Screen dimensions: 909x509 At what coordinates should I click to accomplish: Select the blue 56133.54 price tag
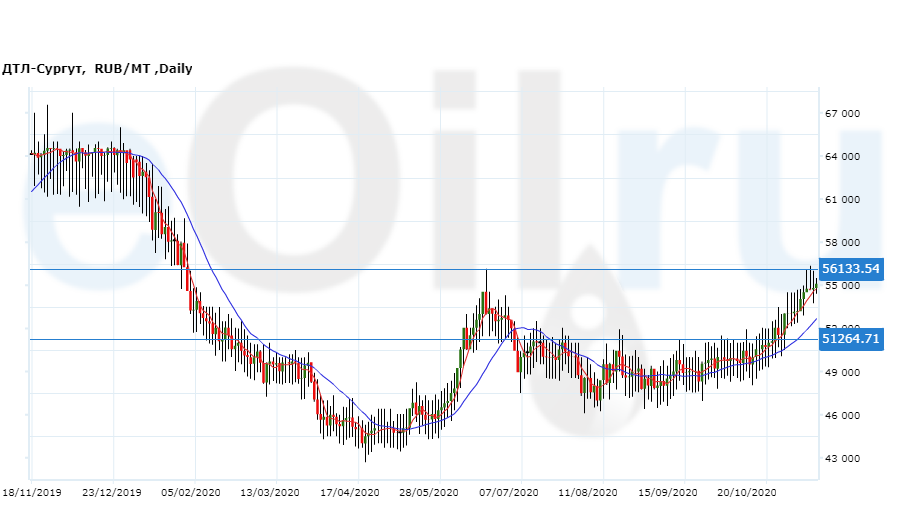tap(849, 269)
